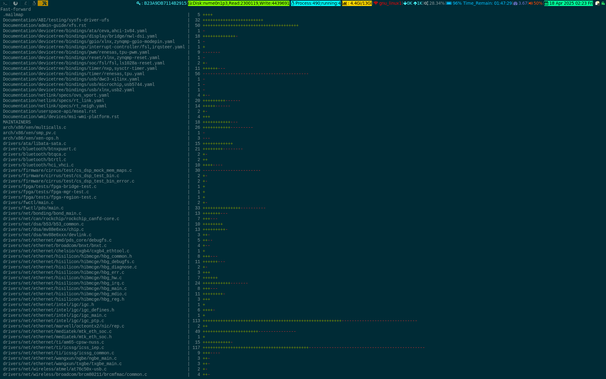Click the ti/am65-cpsw-nuss.c line
The height and width of the screenshot is (379, 606).
tap(53, 342)
